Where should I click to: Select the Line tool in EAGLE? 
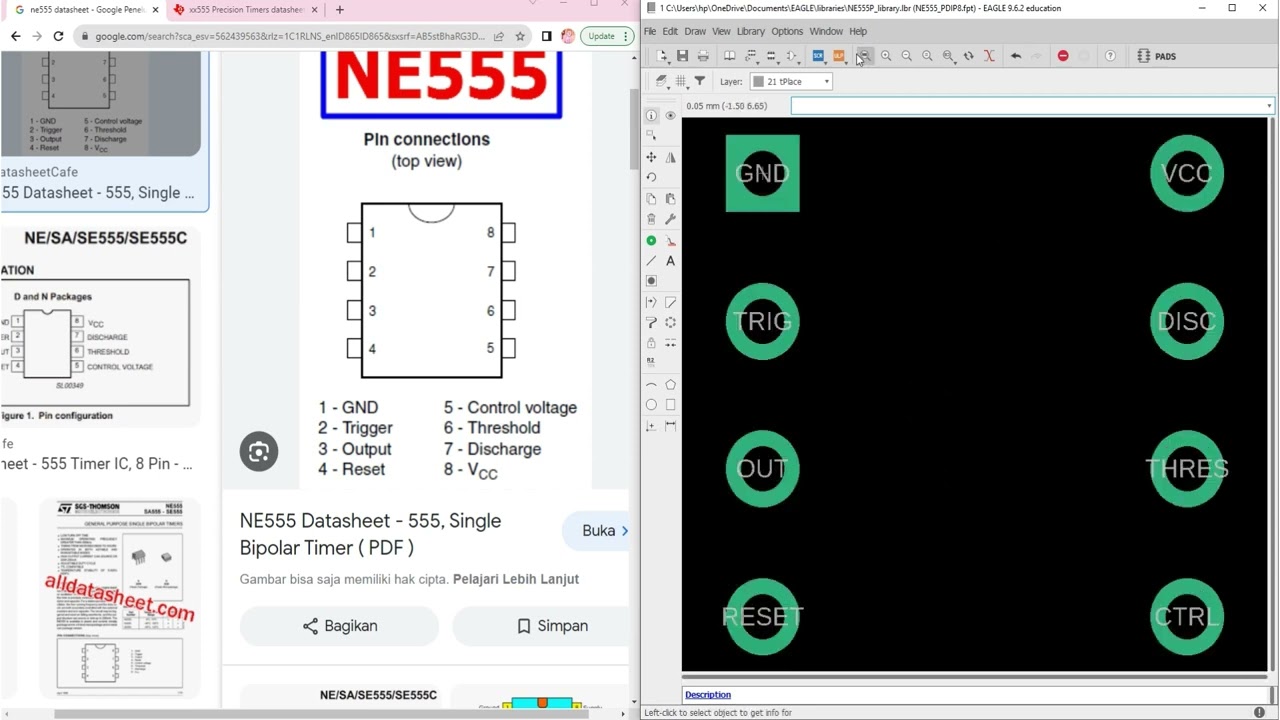[x=651, y=261]
